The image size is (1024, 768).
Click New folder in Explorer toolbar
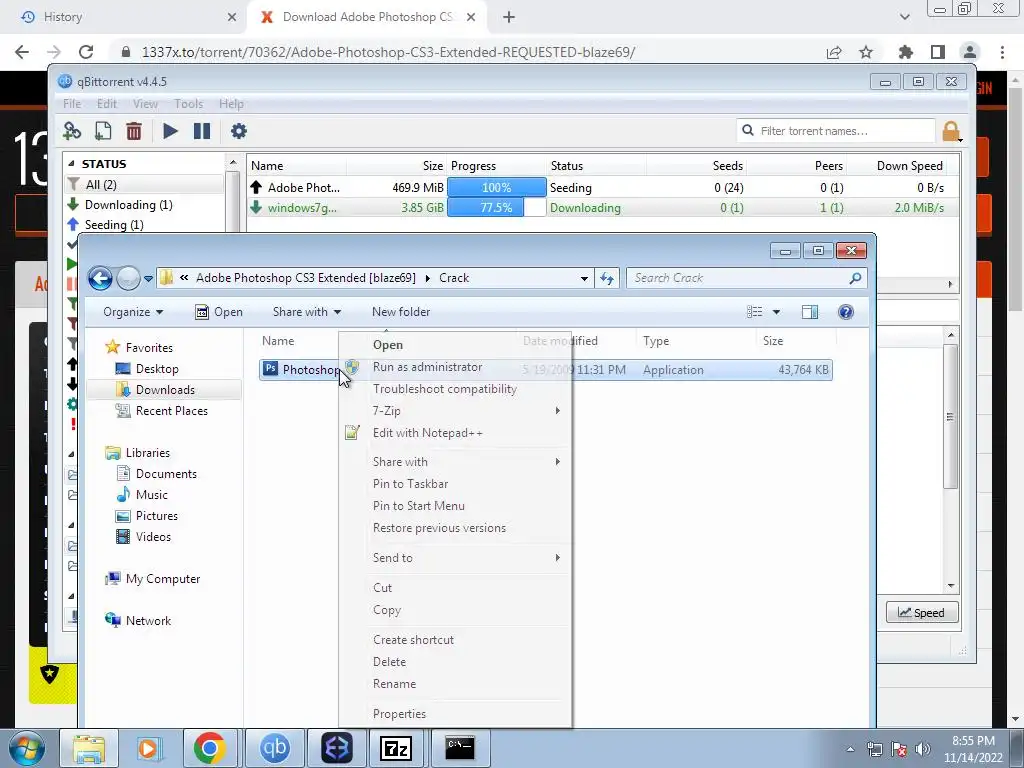[x=401, y=312]
